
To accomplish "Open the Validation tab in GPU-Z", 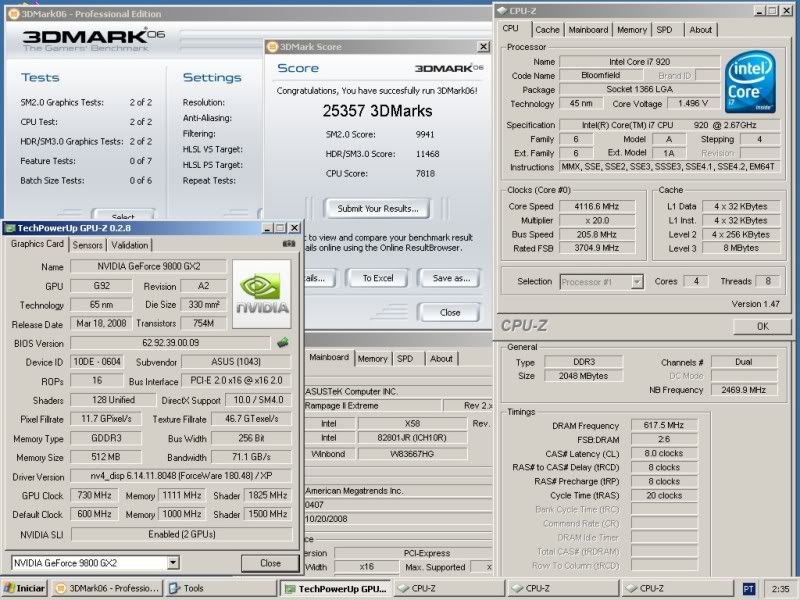I will pos(130,244).
